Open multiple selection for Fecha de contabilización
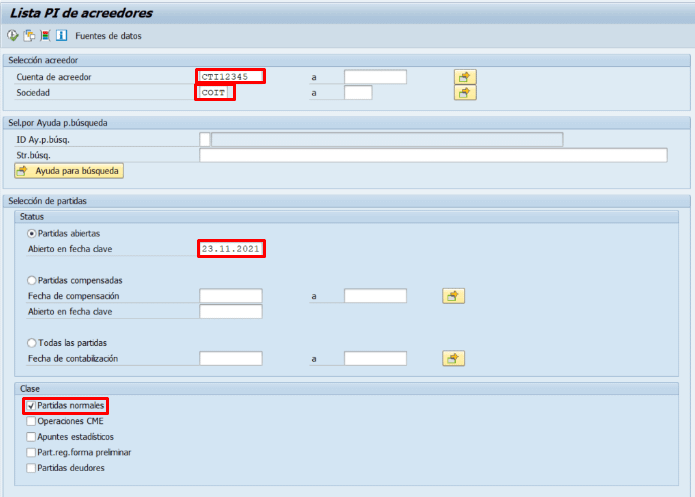This screenshot has height=497, width=695. pos(454,358)
